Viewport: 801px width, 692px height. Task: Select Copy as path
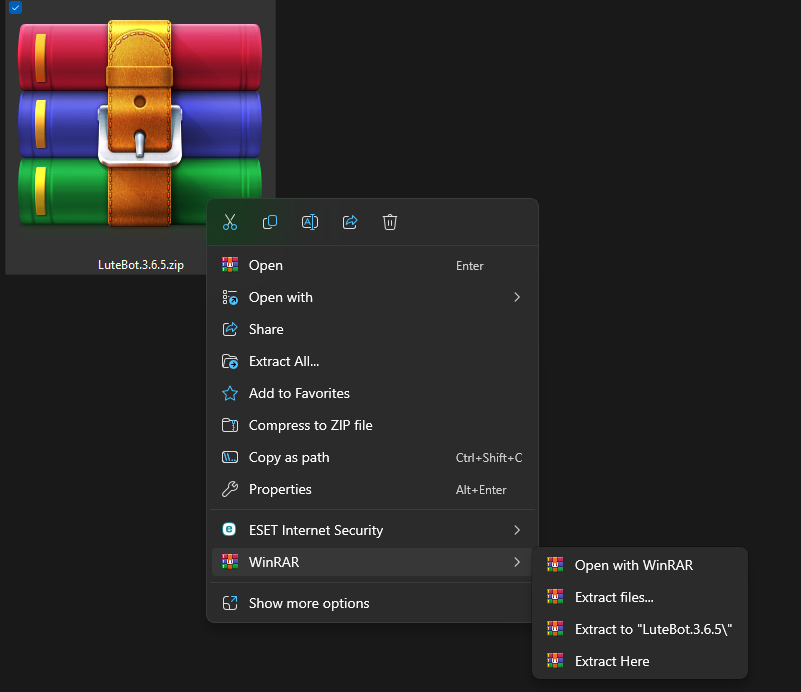click(x=373, y=457)
